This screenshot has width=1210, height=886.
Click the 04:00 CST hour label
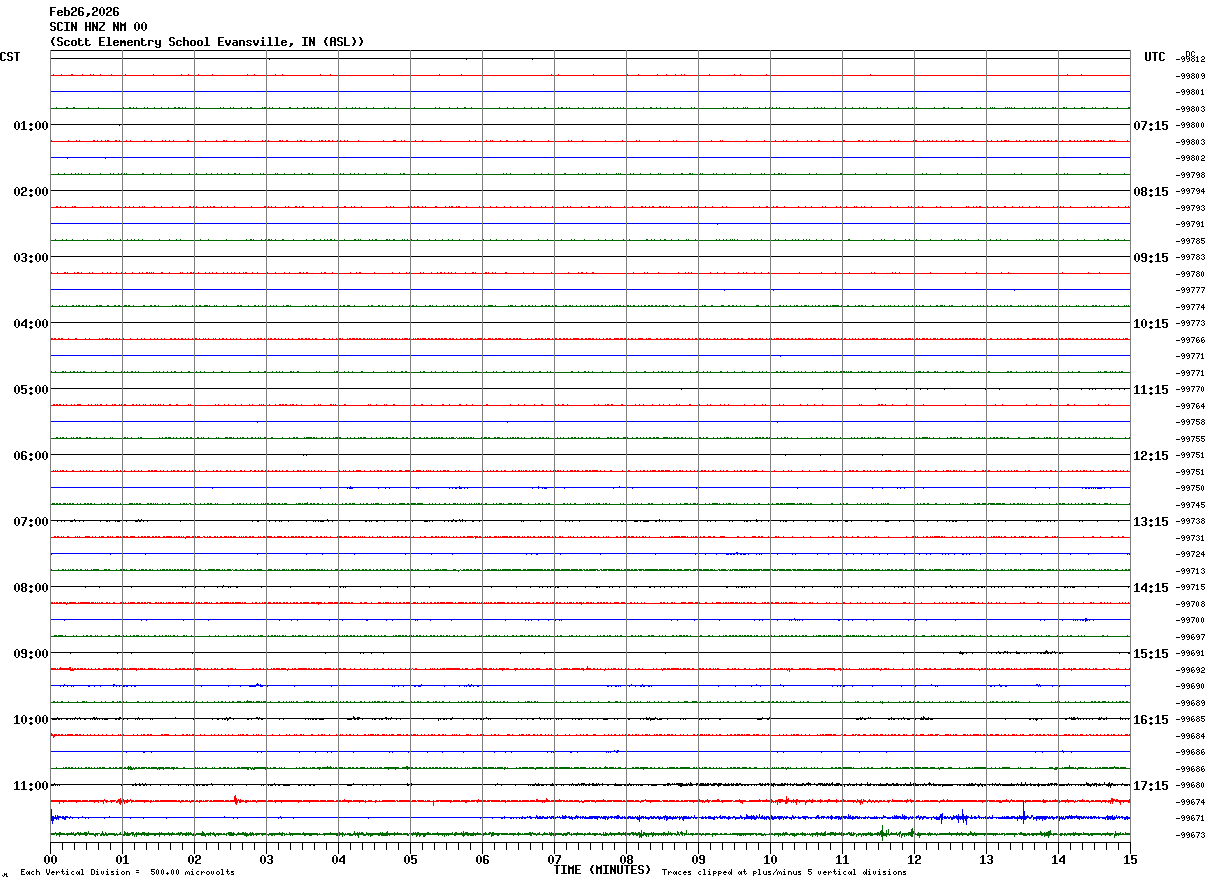pos(31,324)
